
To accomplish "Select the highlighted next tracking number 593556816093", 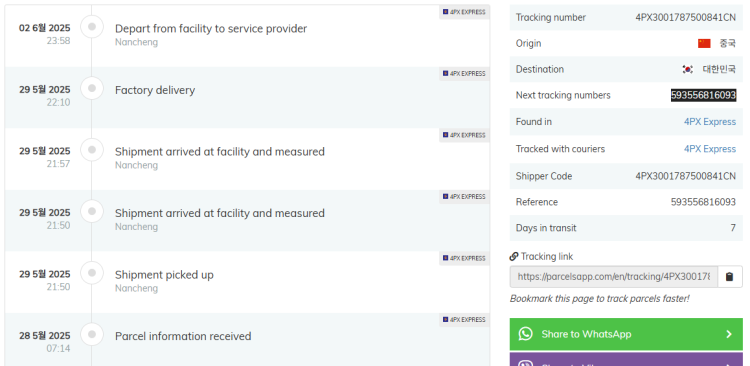I will coord(703,95).
